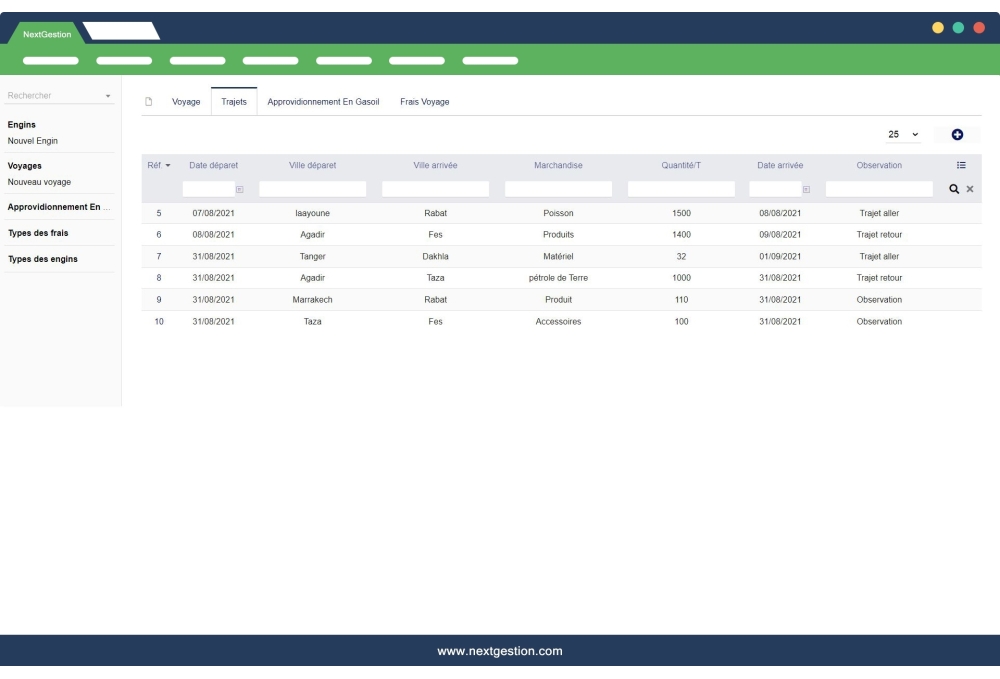
Task: Click the magnifier search filter icon
Action: [954, 189]
